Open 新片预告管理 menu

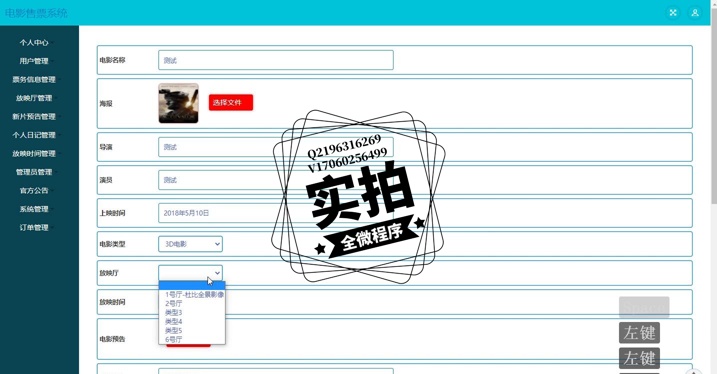[x=34, y=117]
